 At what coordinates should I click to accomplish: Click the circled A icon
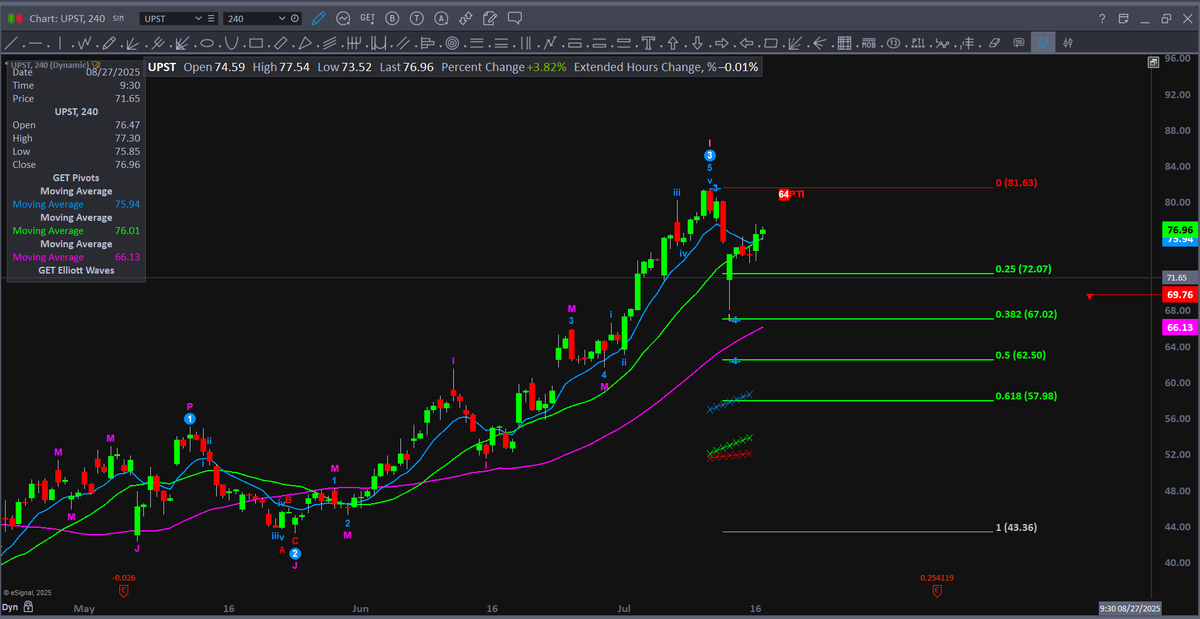(441, 18)
